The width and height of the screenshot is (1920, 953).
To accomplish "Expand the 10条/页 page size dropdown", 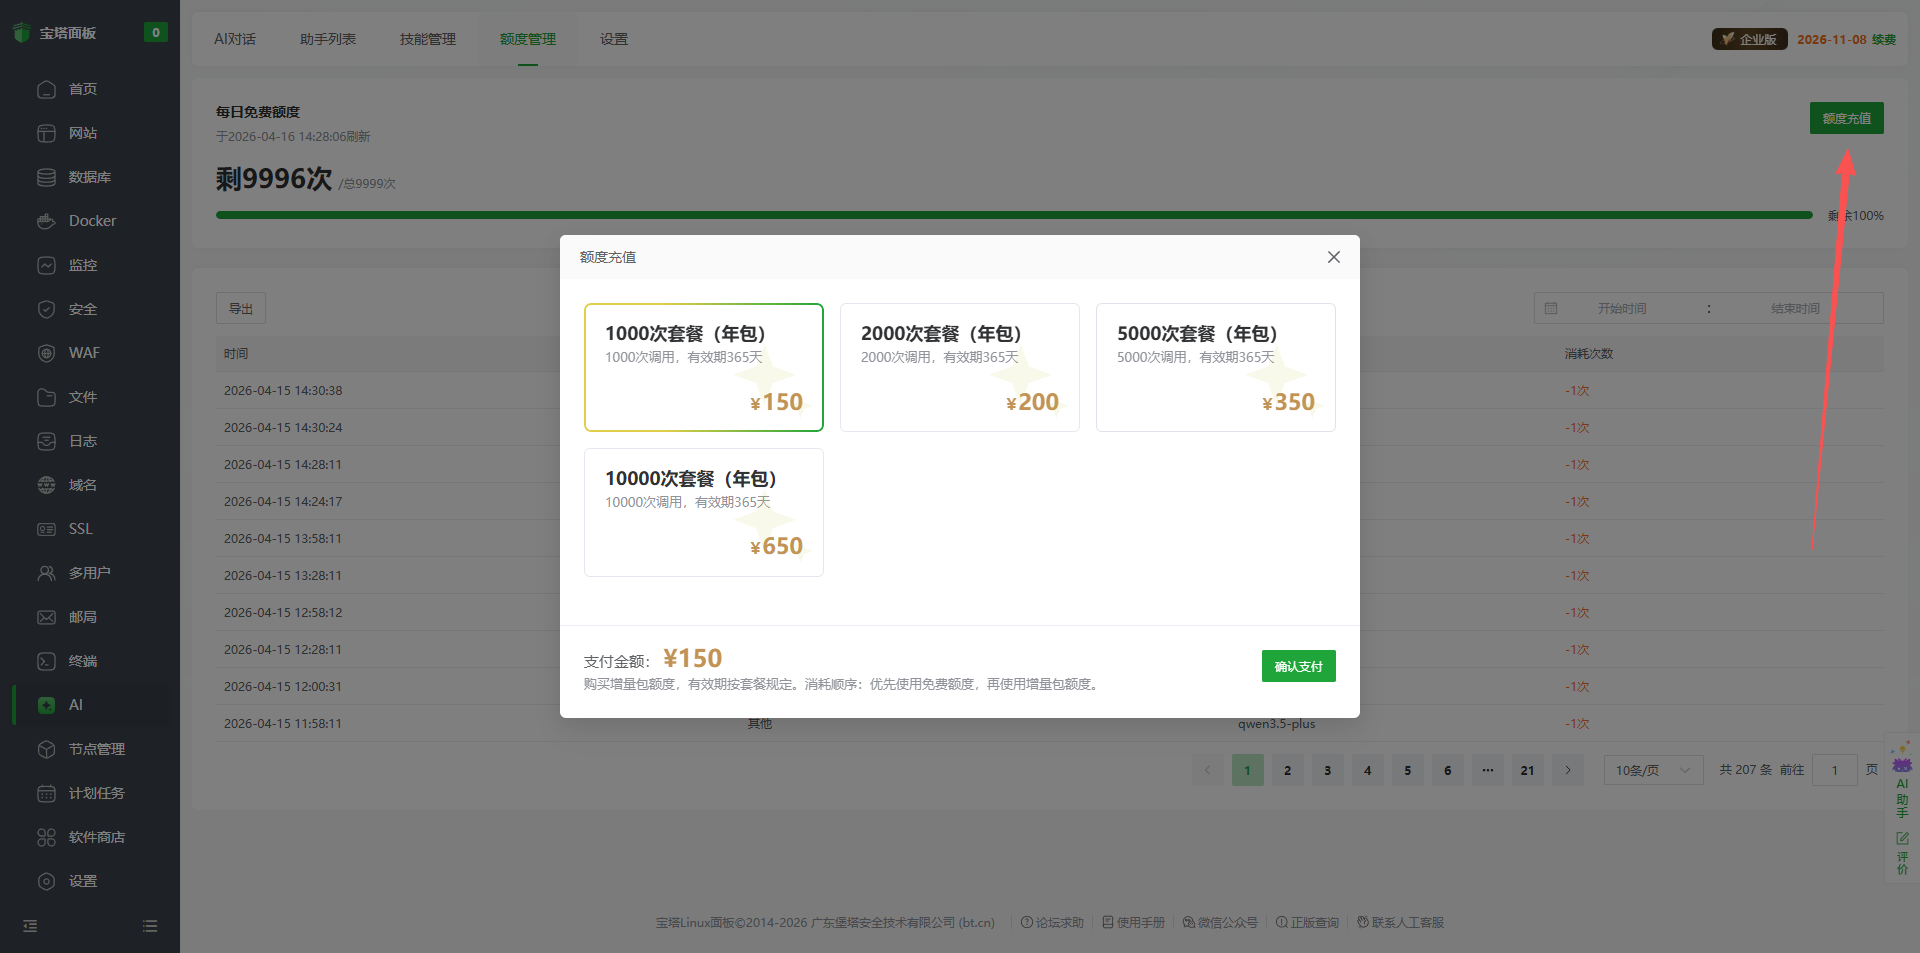I will 1652,770.
